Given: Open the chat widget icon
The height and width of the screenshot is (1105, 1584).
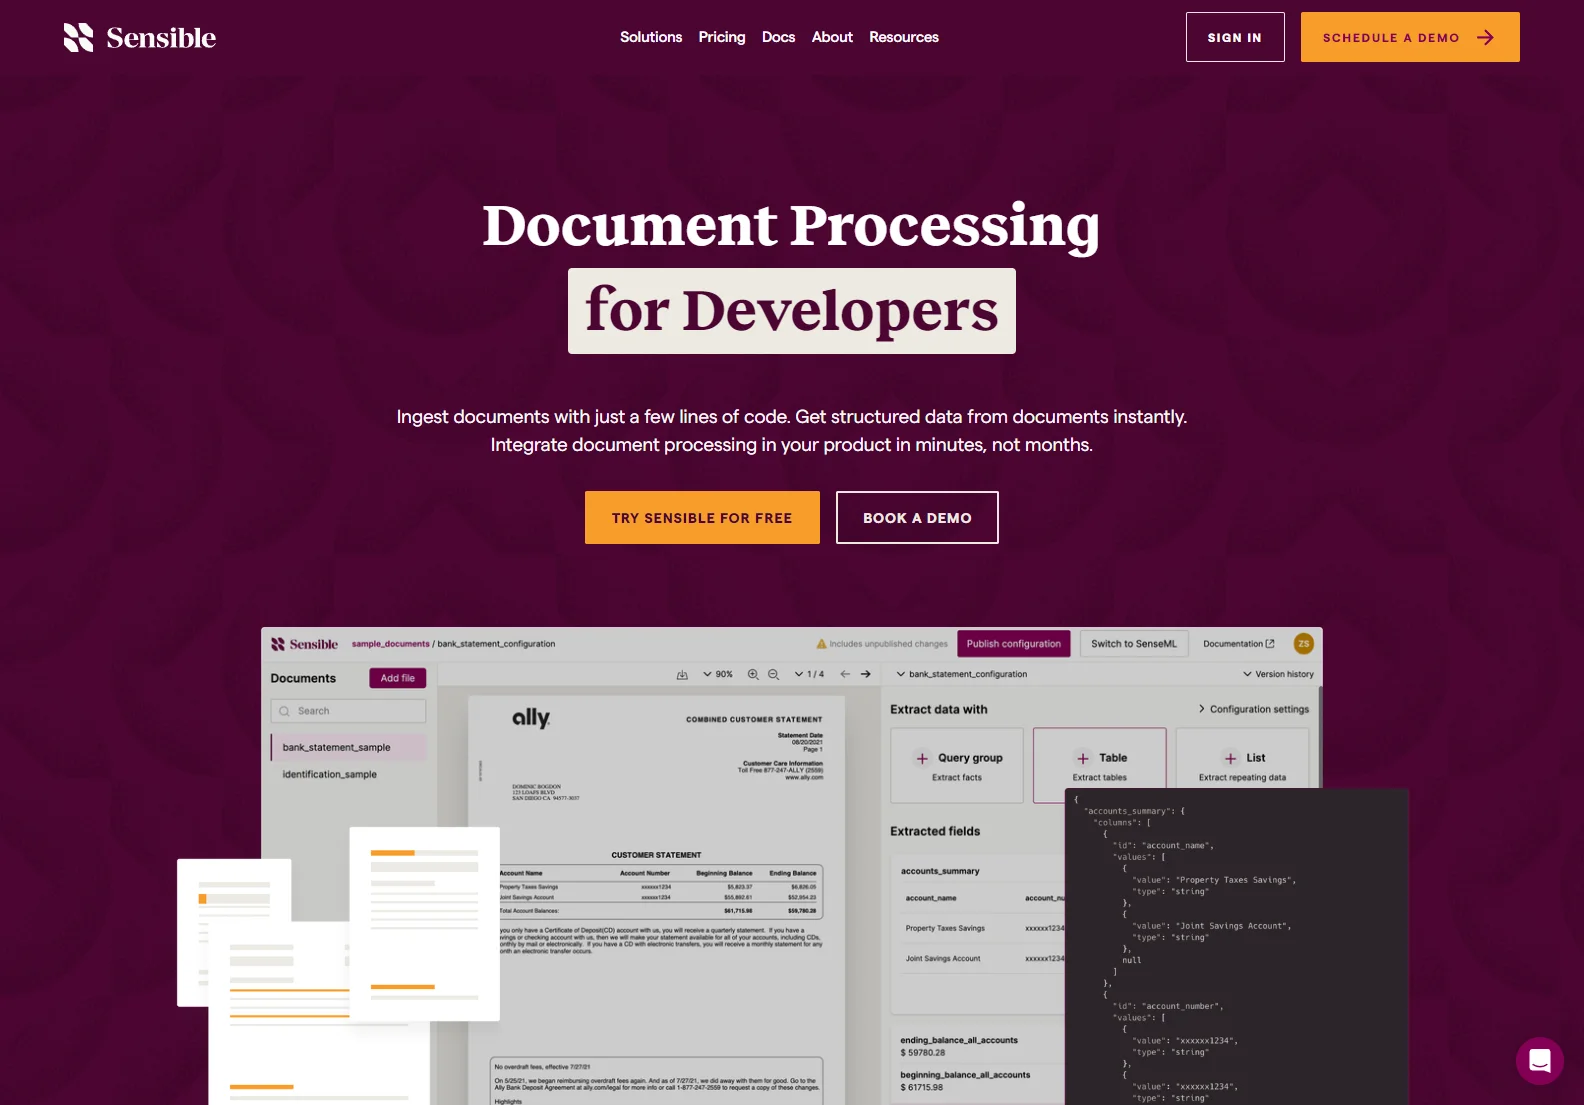Looking at the screenshot, I should click(1540, 1061).
